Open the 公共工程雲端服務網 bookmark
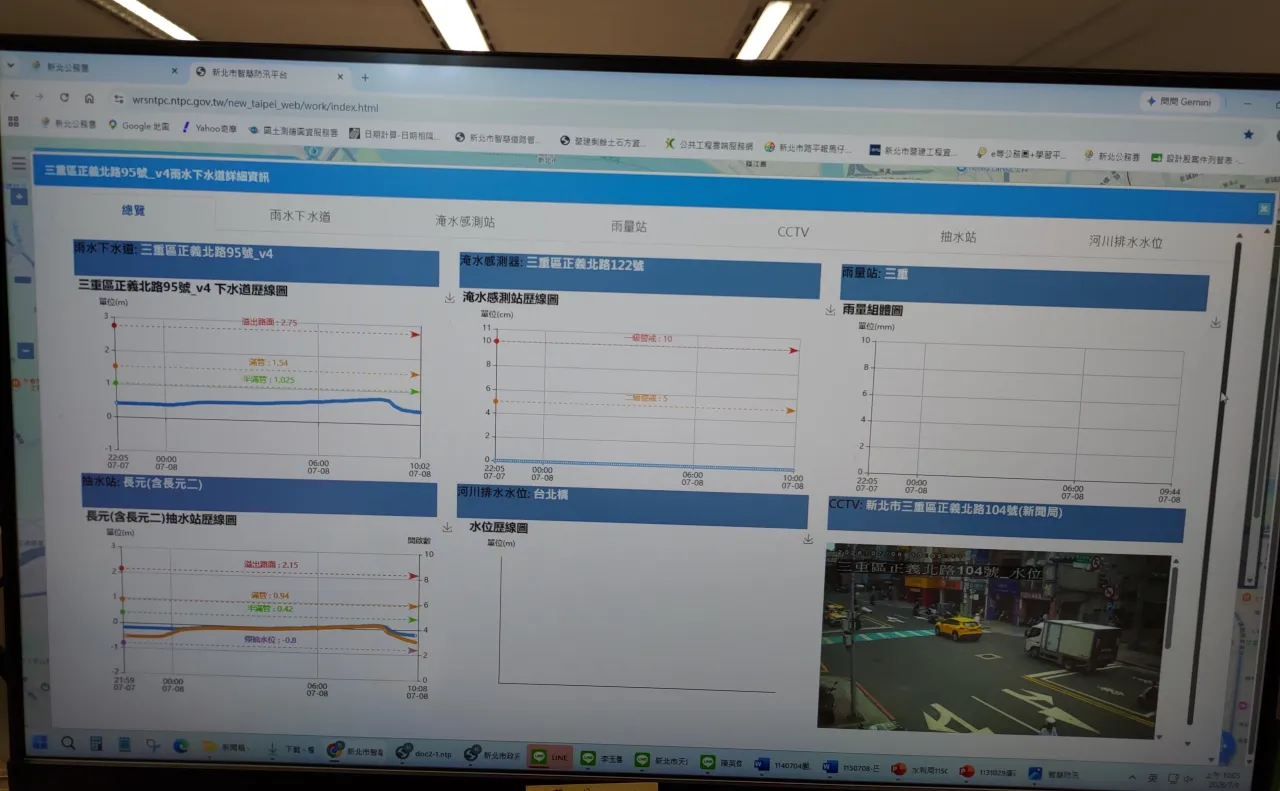The height and width of the screenshot is (791, 1280). coord(707,145)
